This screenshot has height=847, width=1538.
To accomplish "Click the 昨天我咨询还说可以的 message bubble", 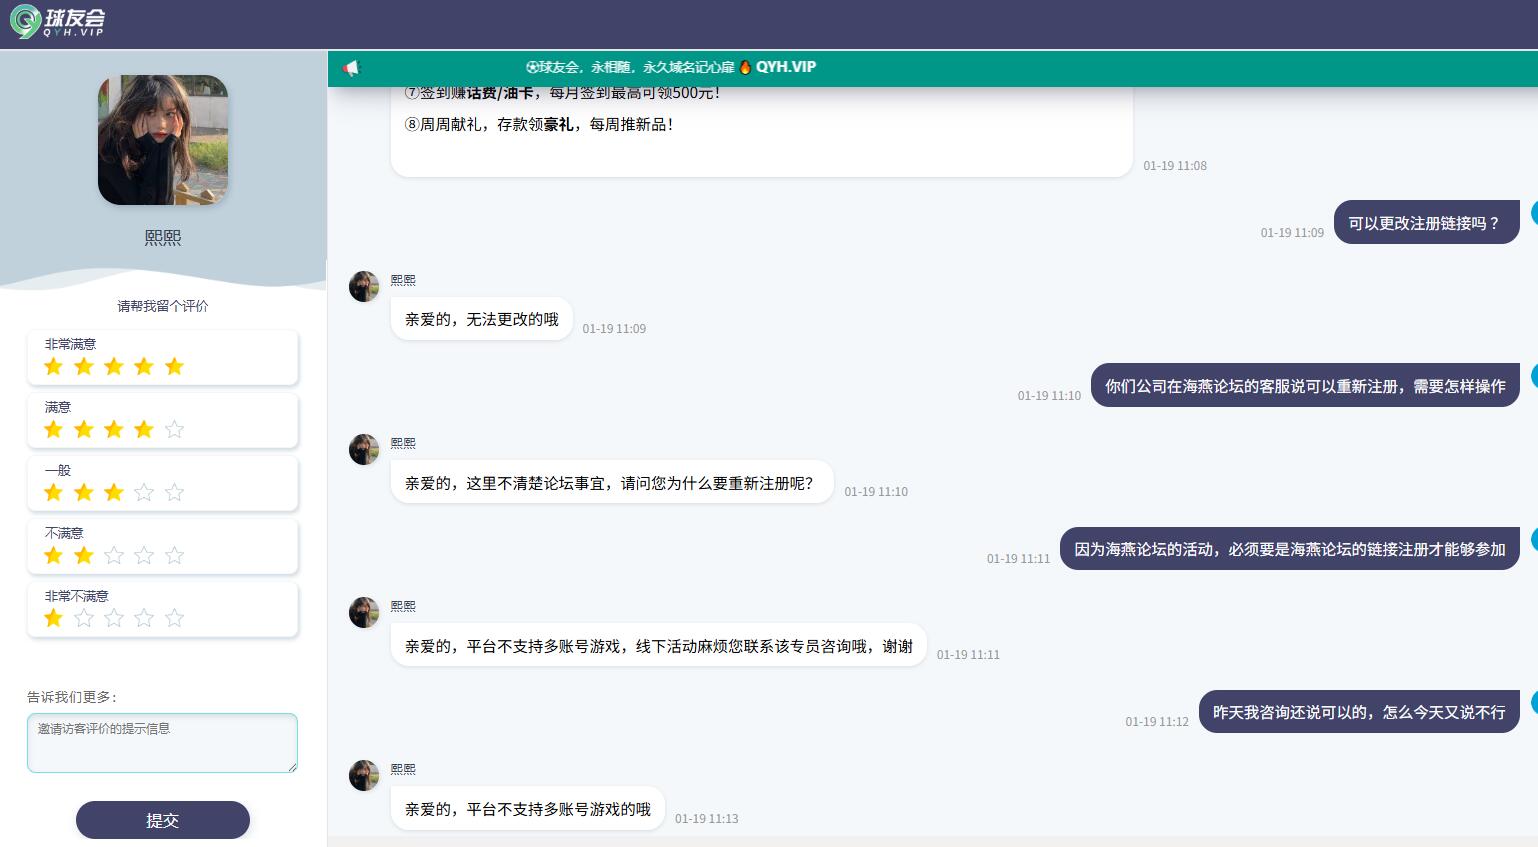I will 1358,712.
